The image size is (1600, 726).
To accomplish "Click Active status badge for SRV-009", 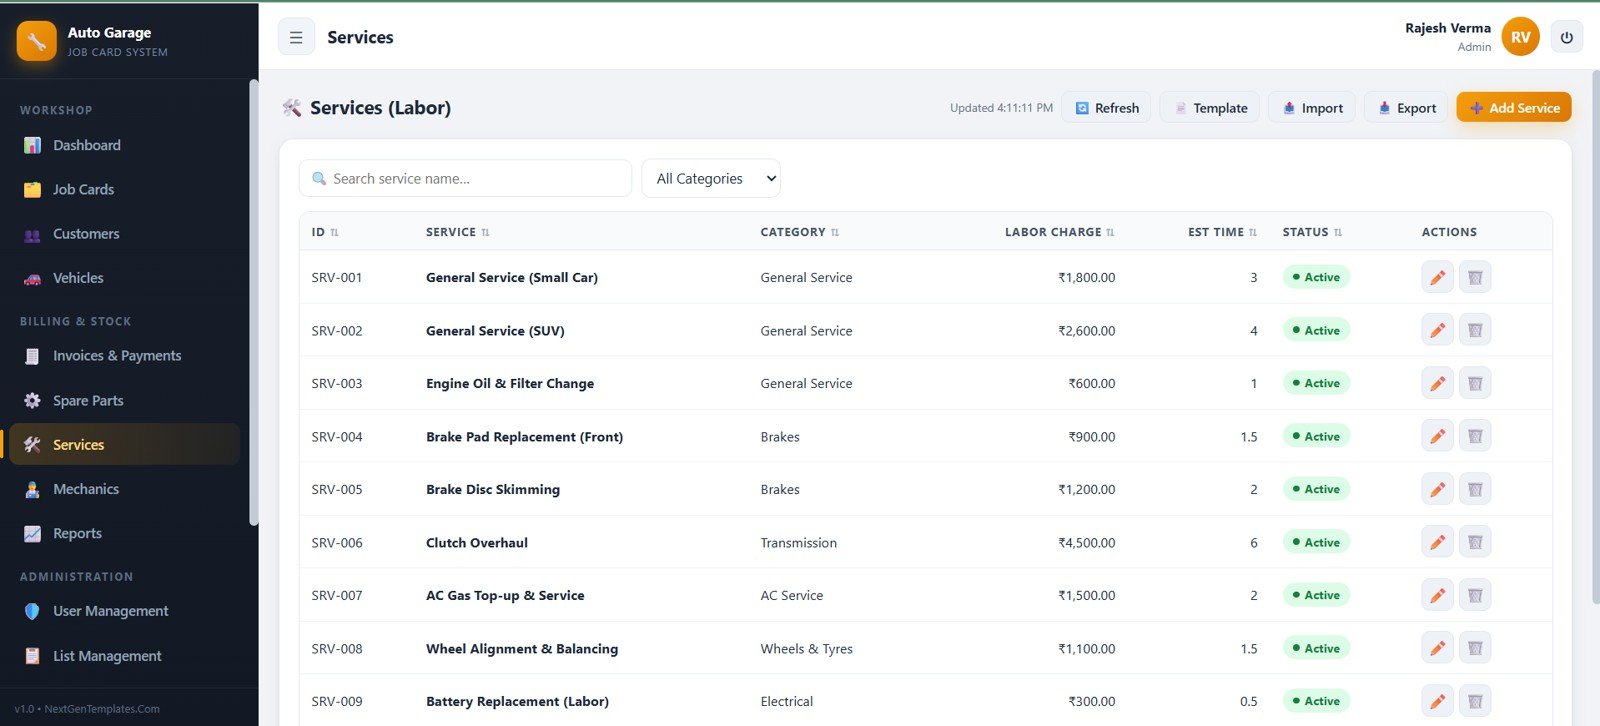I will tap(1316, 701).
